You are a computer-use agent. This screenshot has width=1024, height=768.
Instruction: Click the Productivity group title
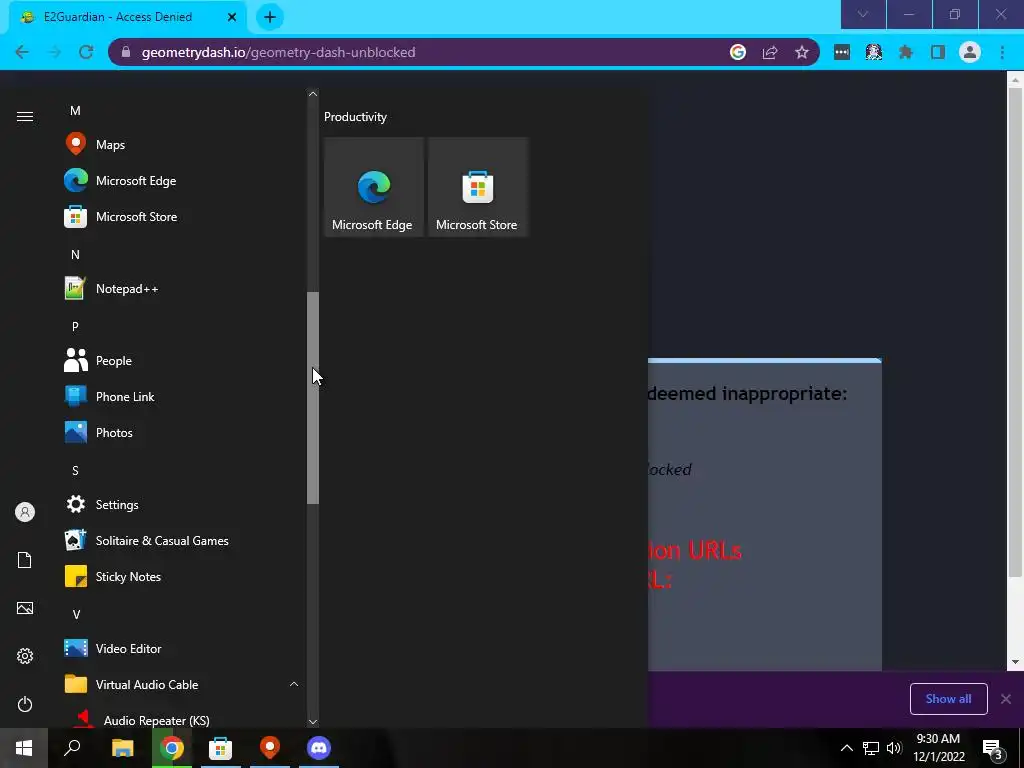click(x=355, y=117)
